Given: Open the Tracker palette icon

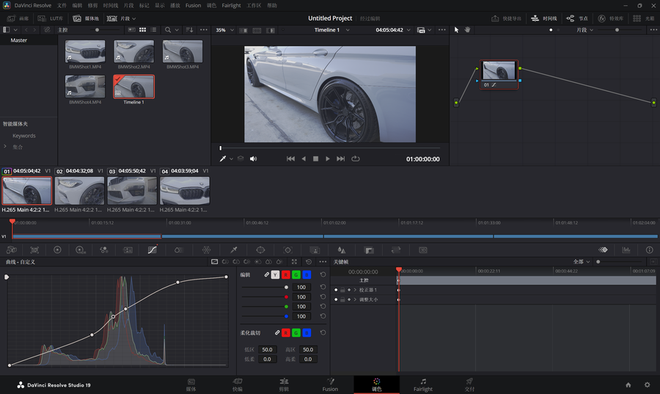Looking at the screenshot, I should [288, 250].
